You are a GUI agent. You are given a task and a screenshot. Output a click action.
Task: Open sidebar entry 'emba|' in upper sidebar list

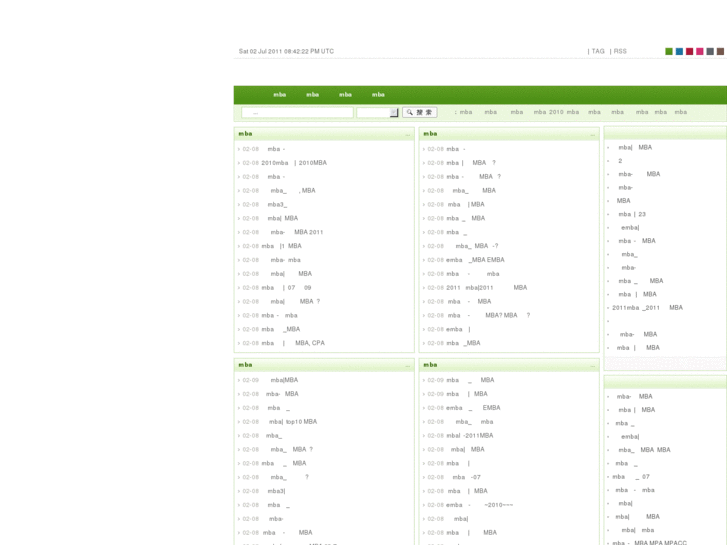[630, 228]
